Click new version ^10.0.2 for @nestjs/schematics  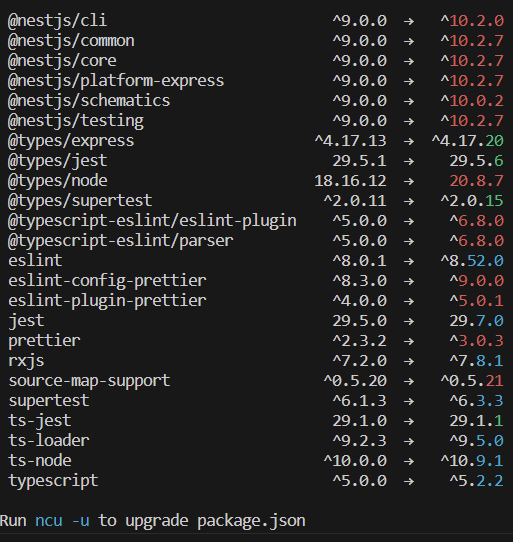[x=472, y=101]
